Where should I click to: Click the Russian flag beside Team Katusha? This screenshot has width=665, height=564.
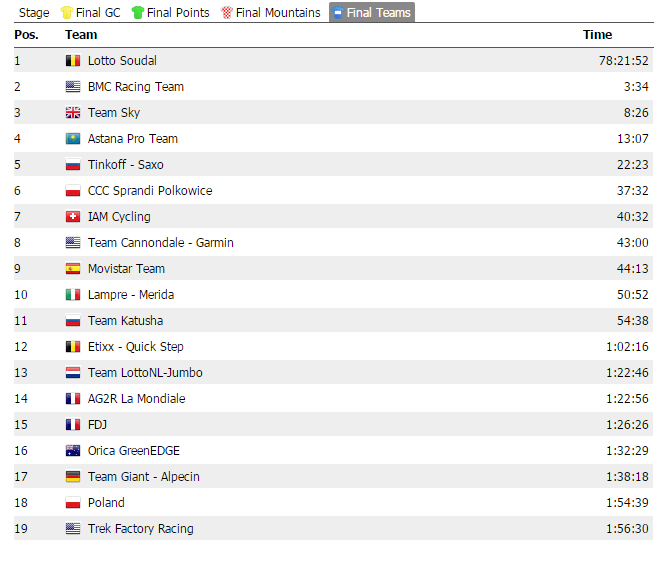pos(73,321)
